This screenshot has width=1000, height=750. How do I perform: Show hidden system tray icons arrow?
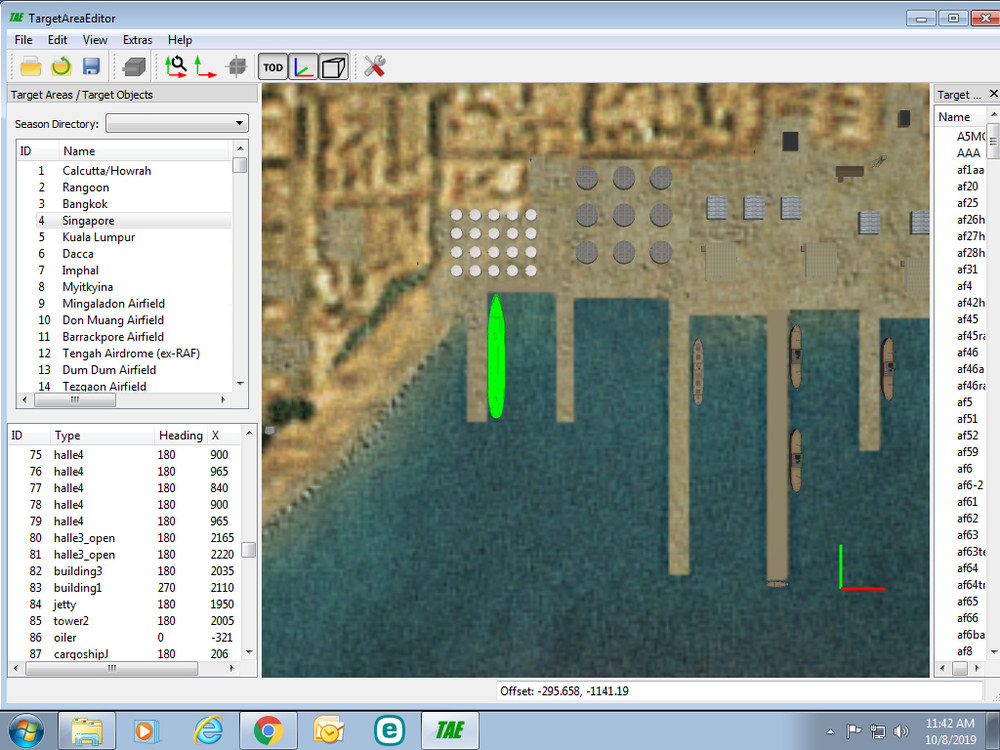click(x=830, y=732)
